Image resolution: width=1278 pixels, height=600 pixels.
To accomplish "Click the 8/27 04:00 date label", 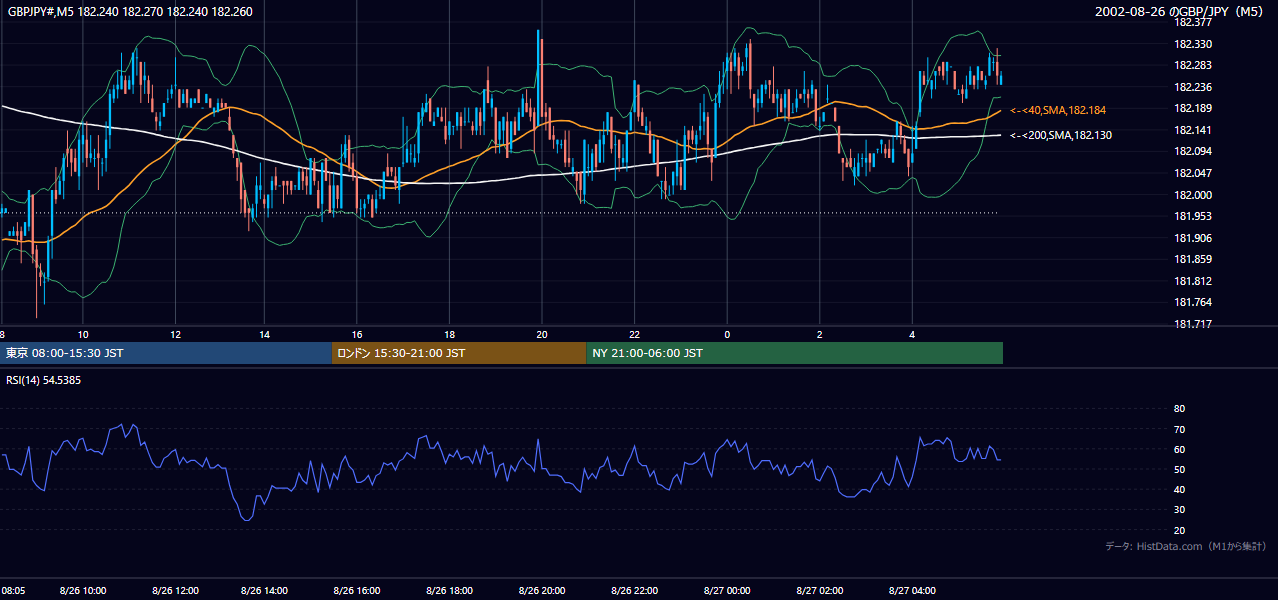I will 912,591.
